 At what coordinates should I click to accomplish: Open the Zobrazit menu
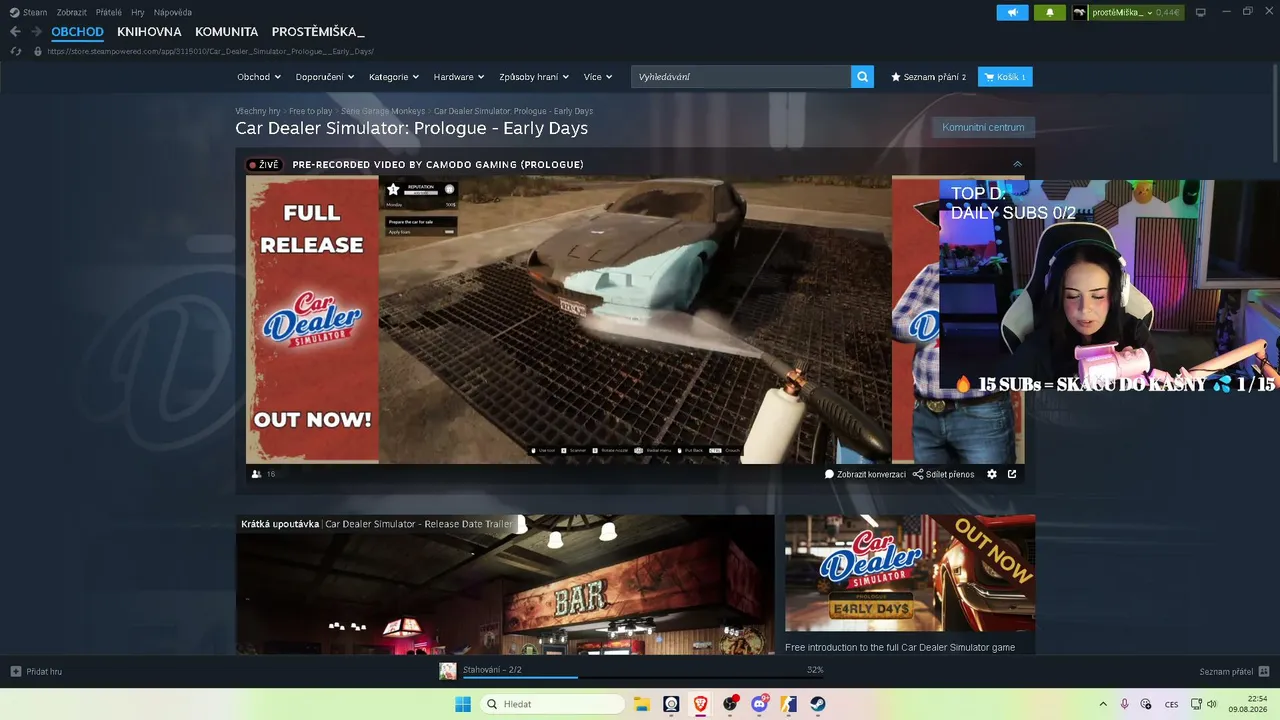[72, 12]
